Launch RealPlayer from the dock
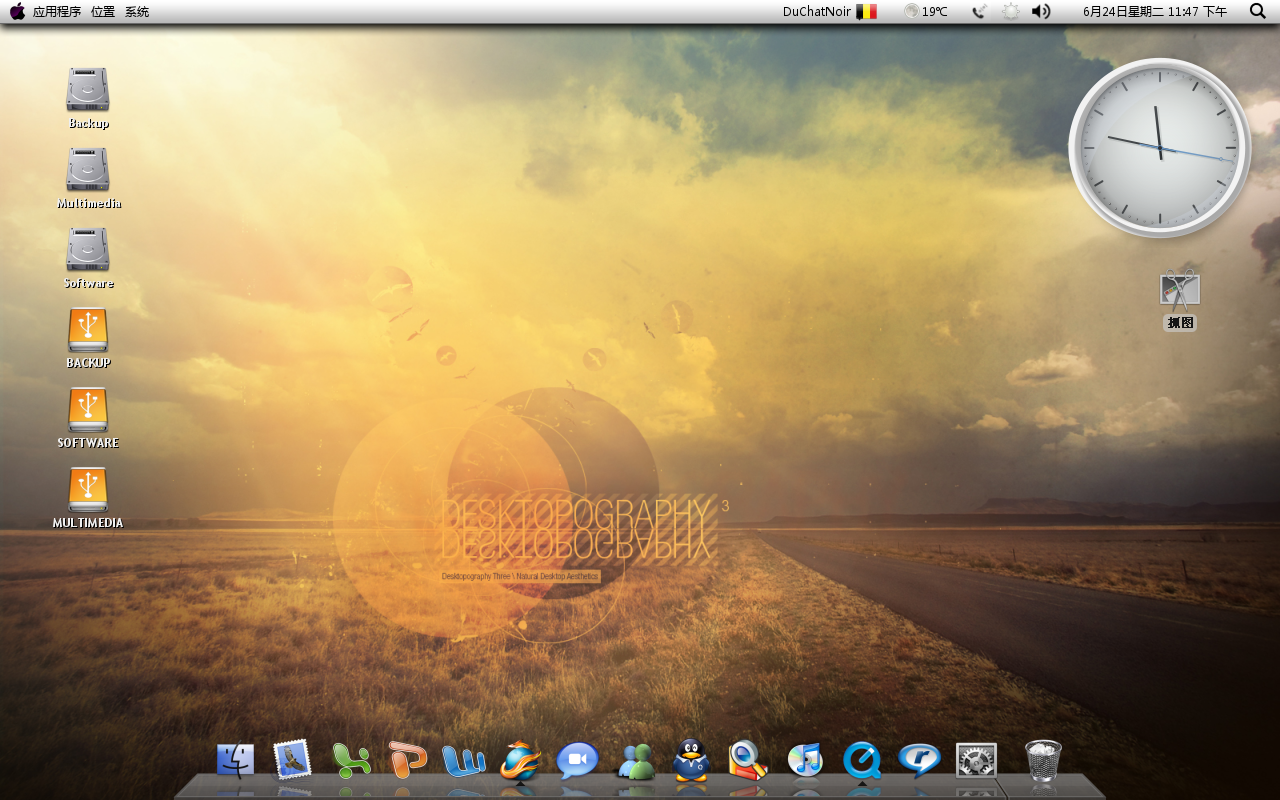Image resolution: width=1280 pixels, height=800 pixels. pos(919,761)
